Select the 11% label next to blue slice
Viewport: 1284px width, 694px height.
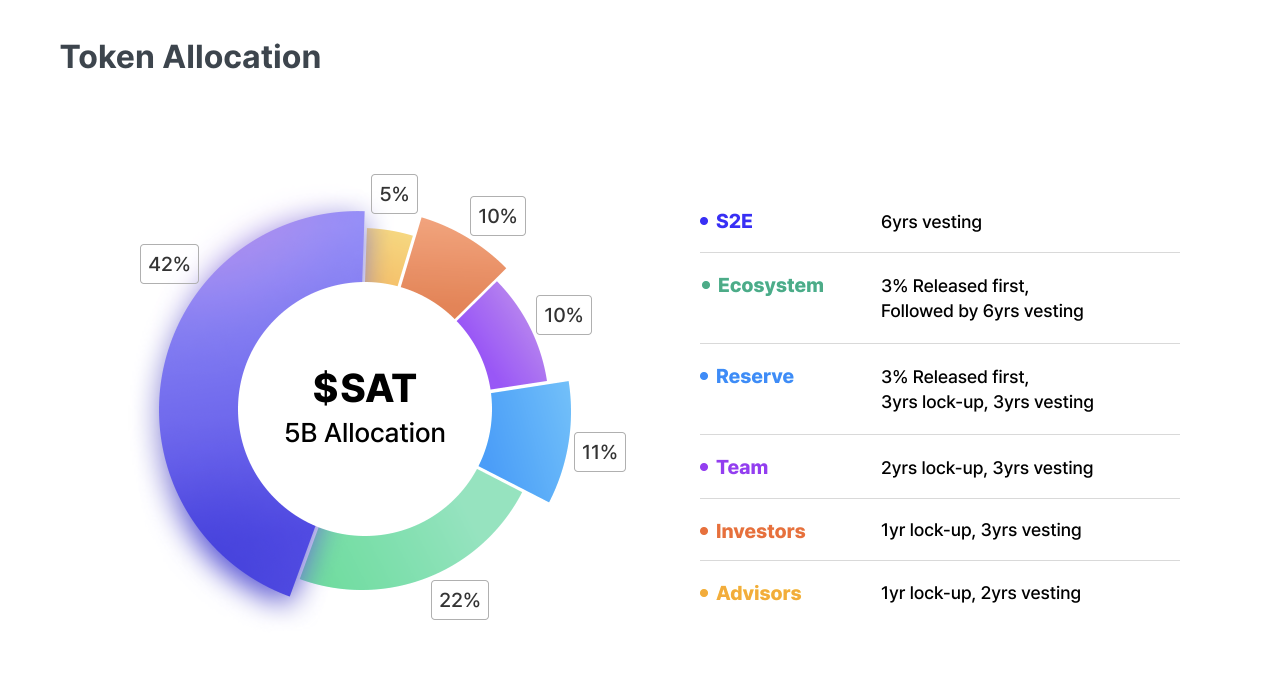(600, 452)
